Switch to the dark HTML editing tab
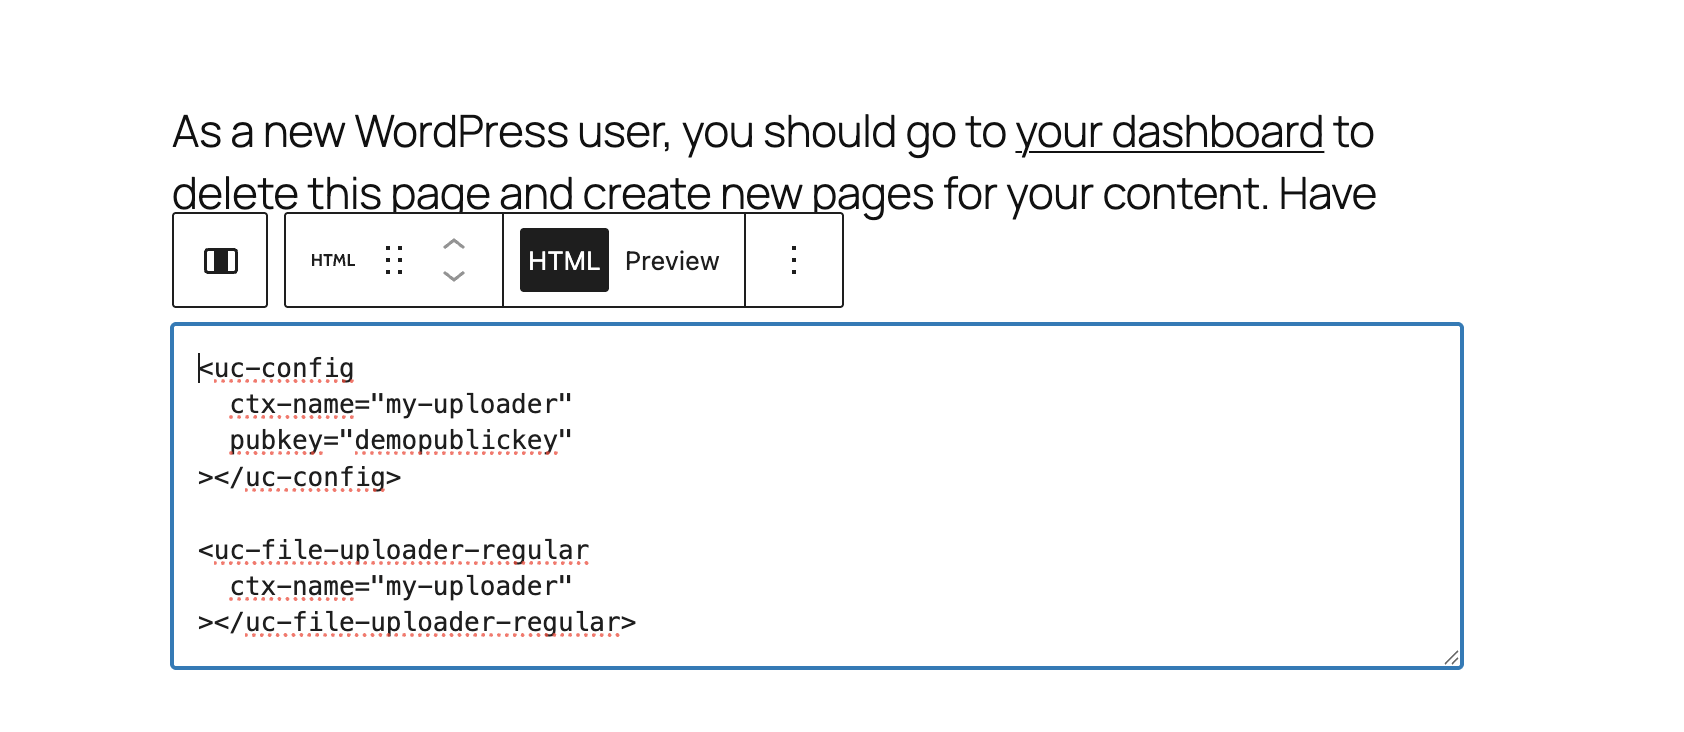This screenshot has height=732, width=1684. (564, 261)
